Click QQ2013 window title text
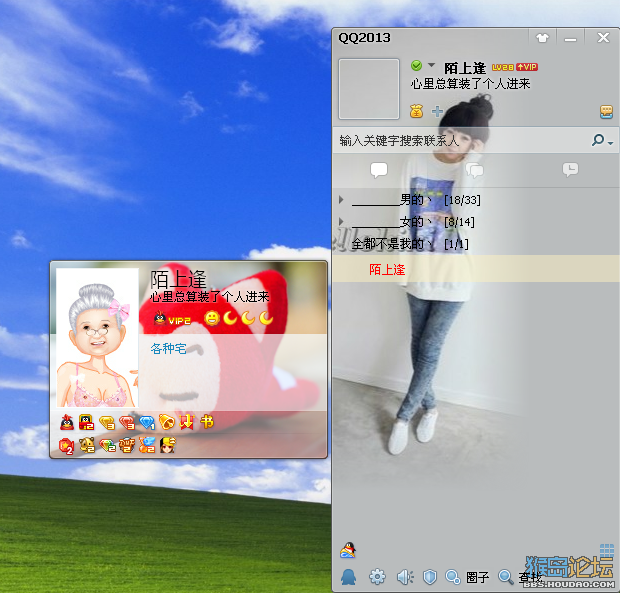 click(364, 38)
